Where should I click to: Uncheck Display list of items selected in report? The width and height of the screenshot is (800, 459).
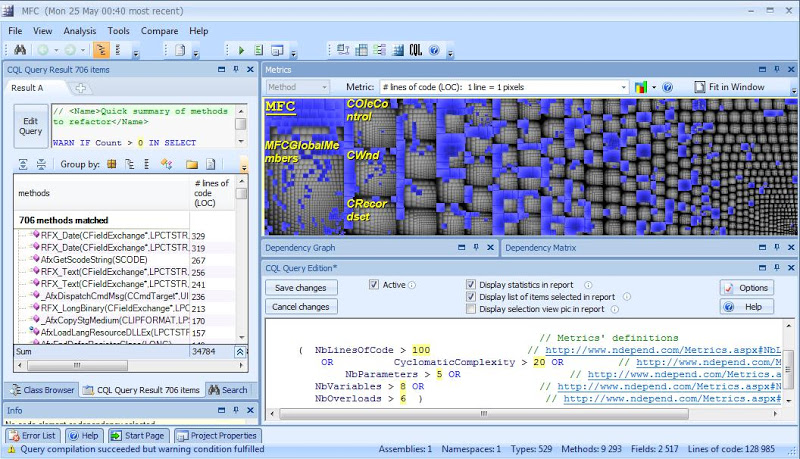pos(471,297)
